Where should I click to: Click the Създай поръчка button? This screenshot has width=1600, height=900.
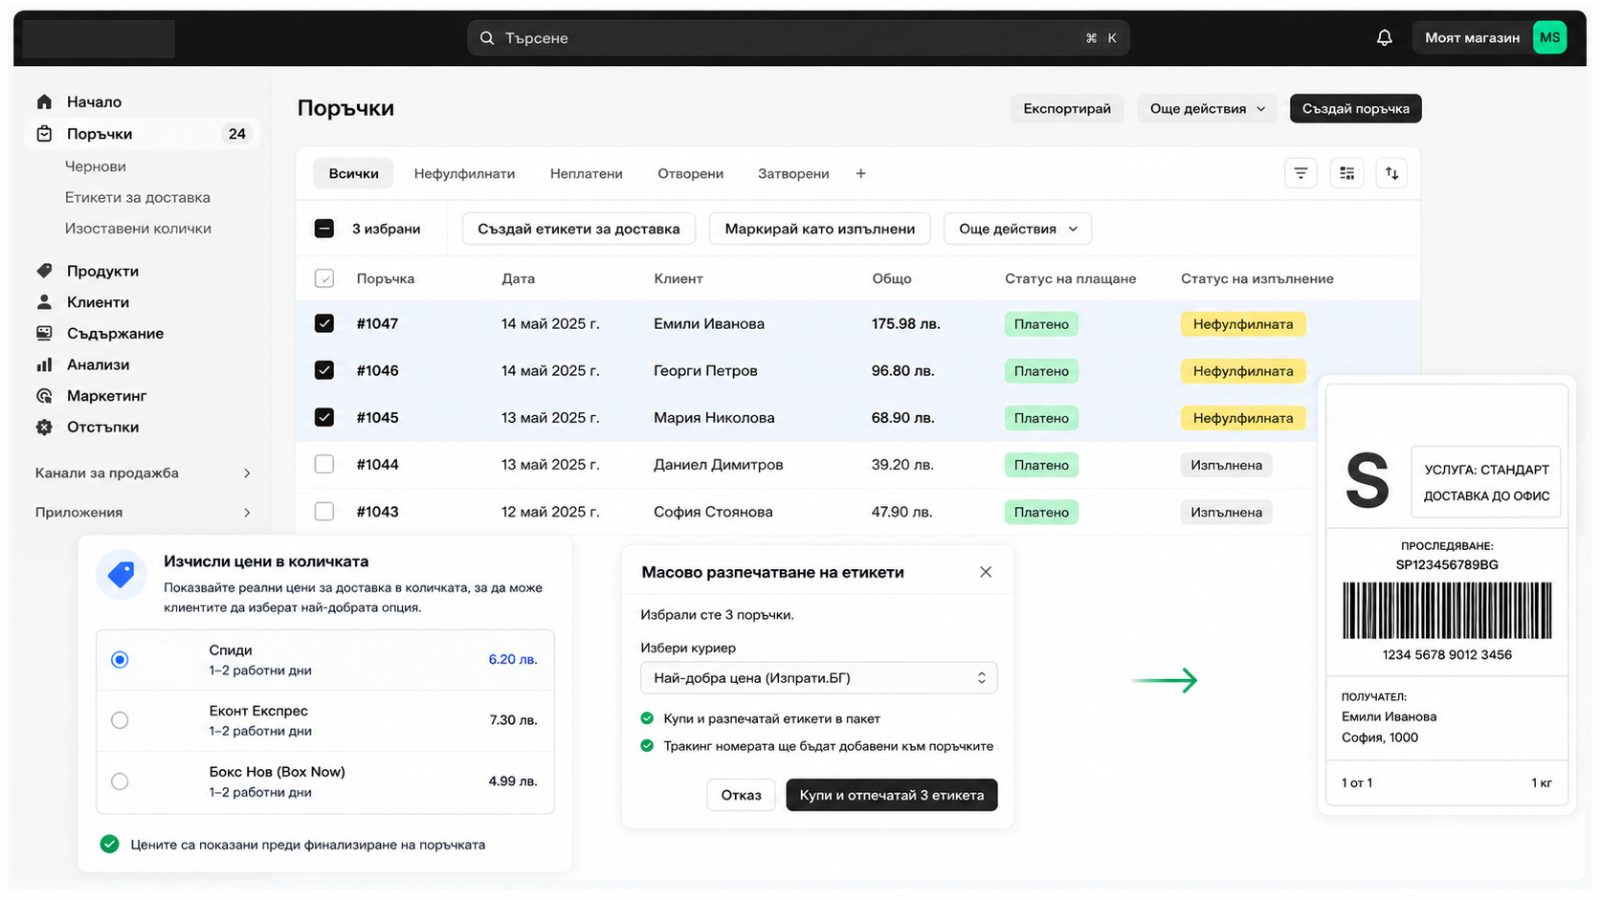point(1355,108)
